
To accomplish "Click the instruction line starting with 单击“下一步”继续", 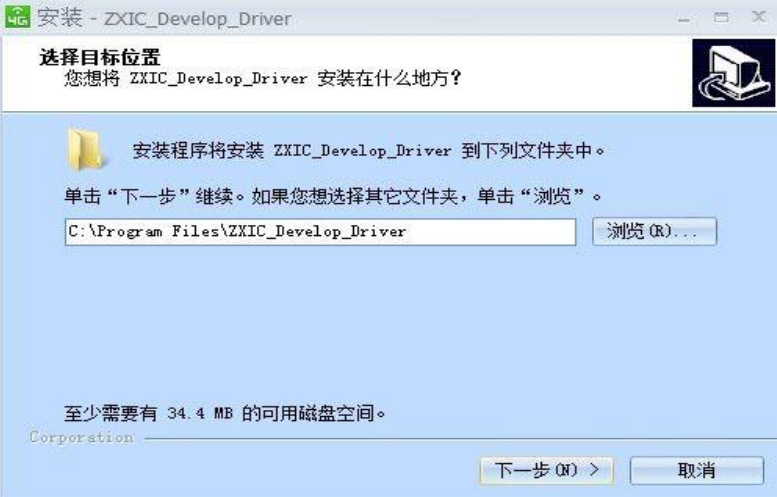I will click(333, 196).
